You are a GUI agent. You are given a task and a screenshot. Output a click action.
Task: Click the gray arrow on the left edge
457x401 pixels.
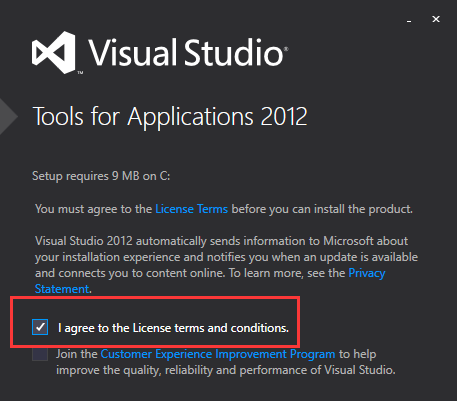pyautogui.click(x=9, y=116)
